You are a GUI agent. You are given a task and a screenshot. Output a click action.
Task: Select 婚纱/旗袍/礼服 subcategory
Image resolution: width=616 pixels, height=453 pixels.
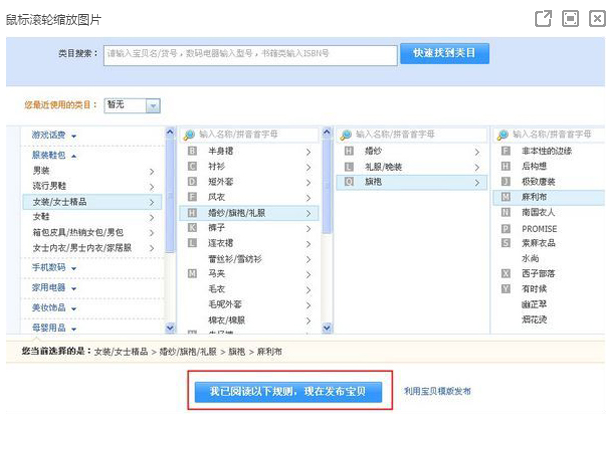pos(249,213)
